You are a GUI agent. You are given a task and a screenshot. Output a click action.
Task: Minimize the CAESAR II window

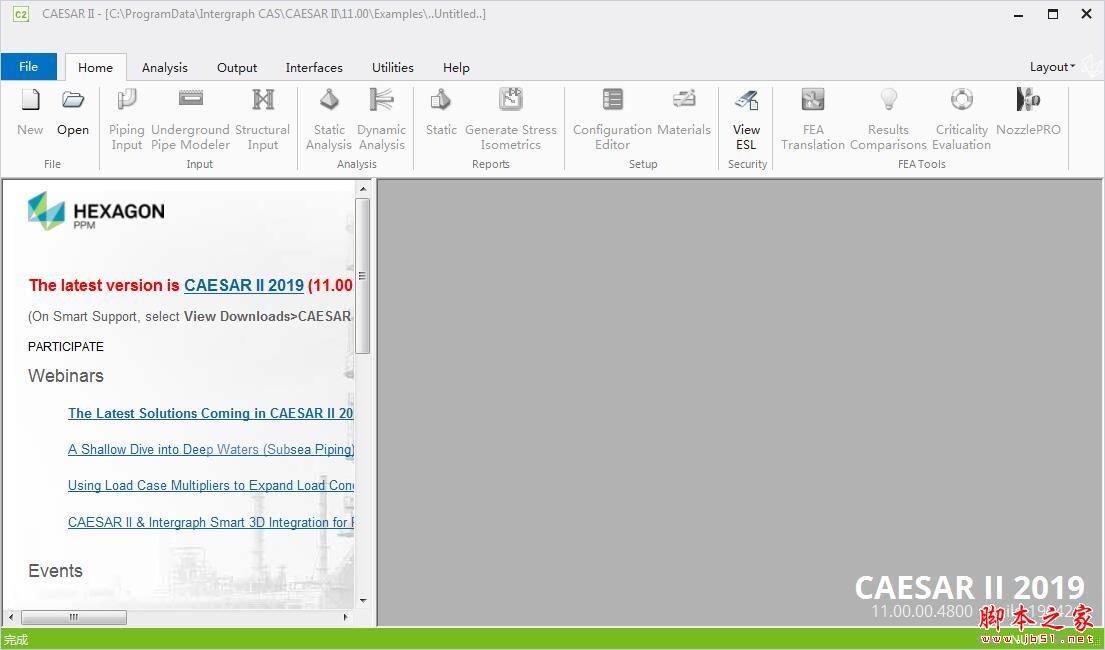pyautogui.click(x=1018, y=15)
